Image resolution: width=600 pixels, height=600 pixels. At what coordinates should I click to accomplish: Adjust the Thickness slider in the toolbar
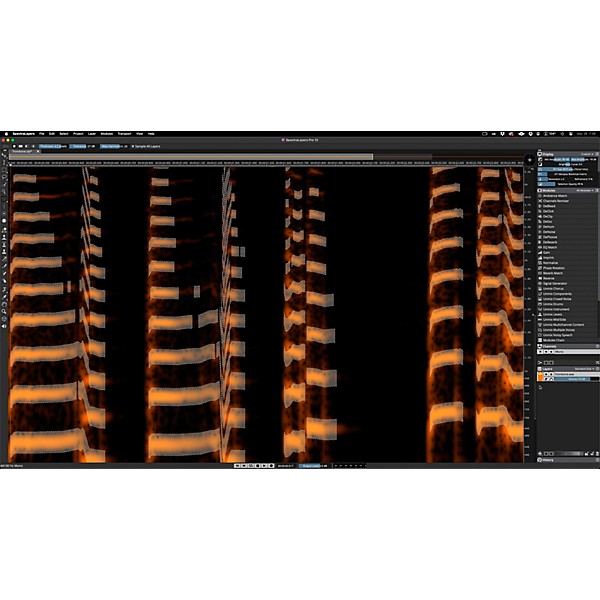(53, 146)
